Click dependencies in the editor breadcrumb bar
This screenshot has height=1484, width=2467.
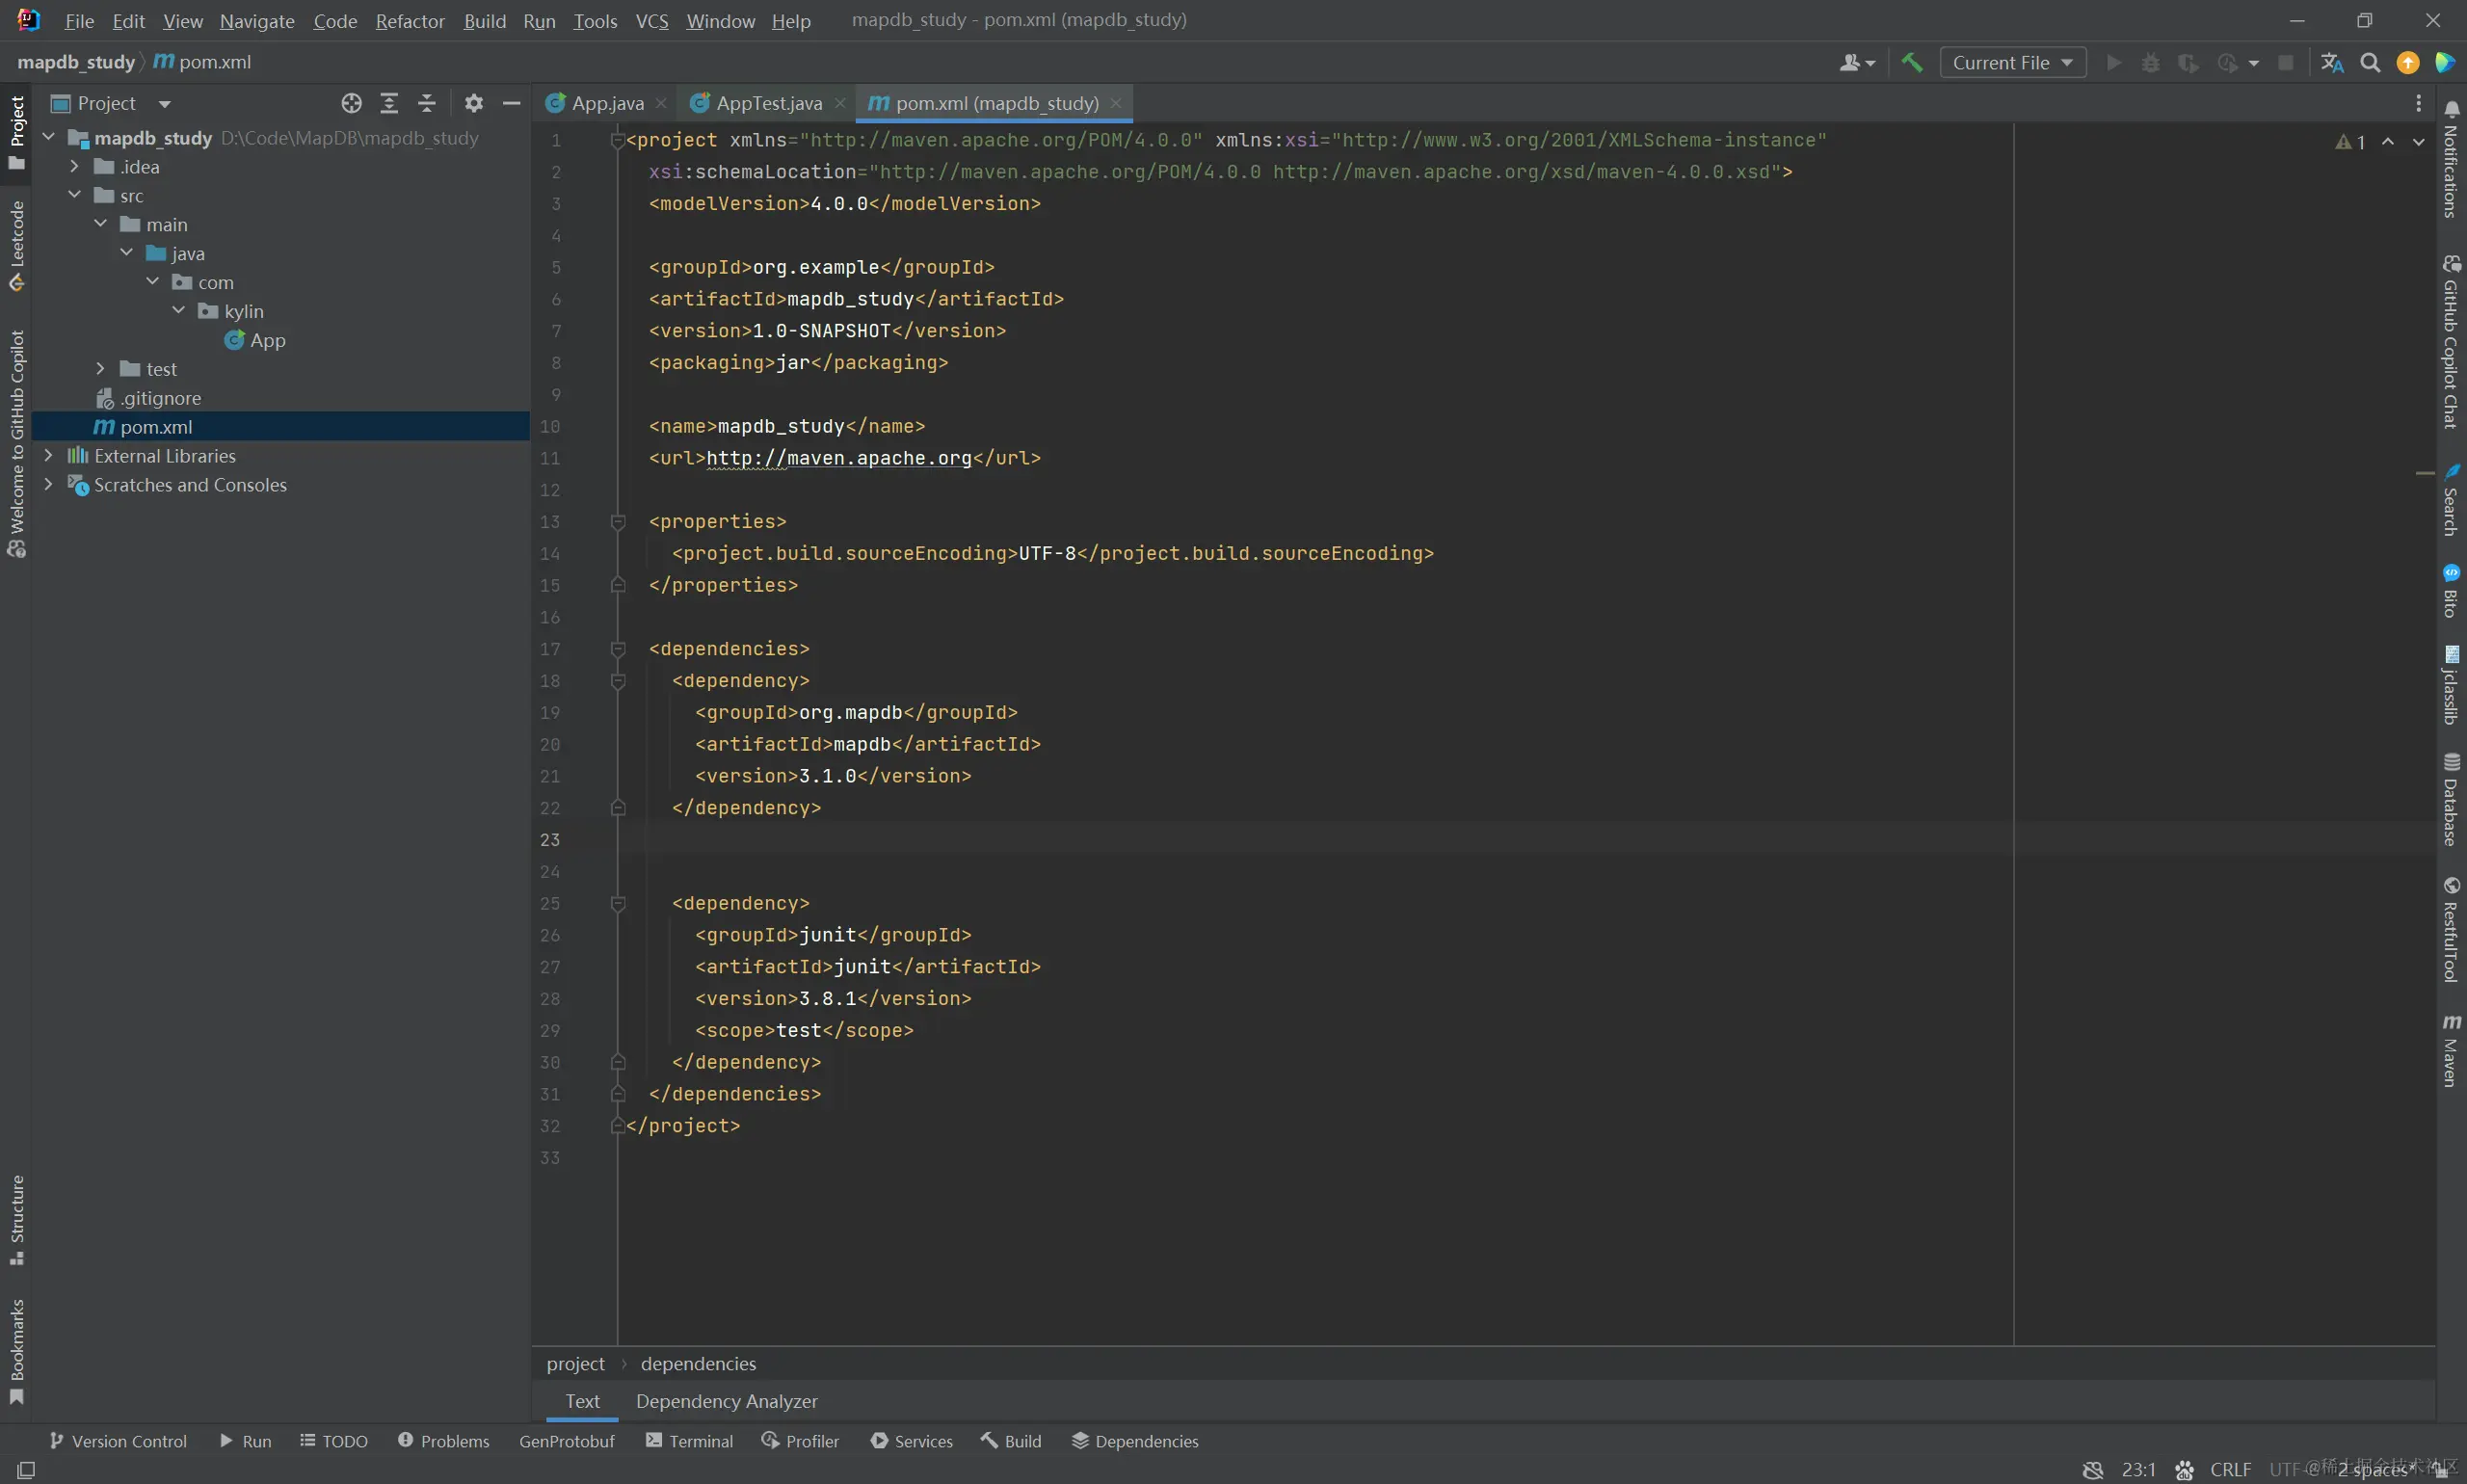click(698, 1364)
